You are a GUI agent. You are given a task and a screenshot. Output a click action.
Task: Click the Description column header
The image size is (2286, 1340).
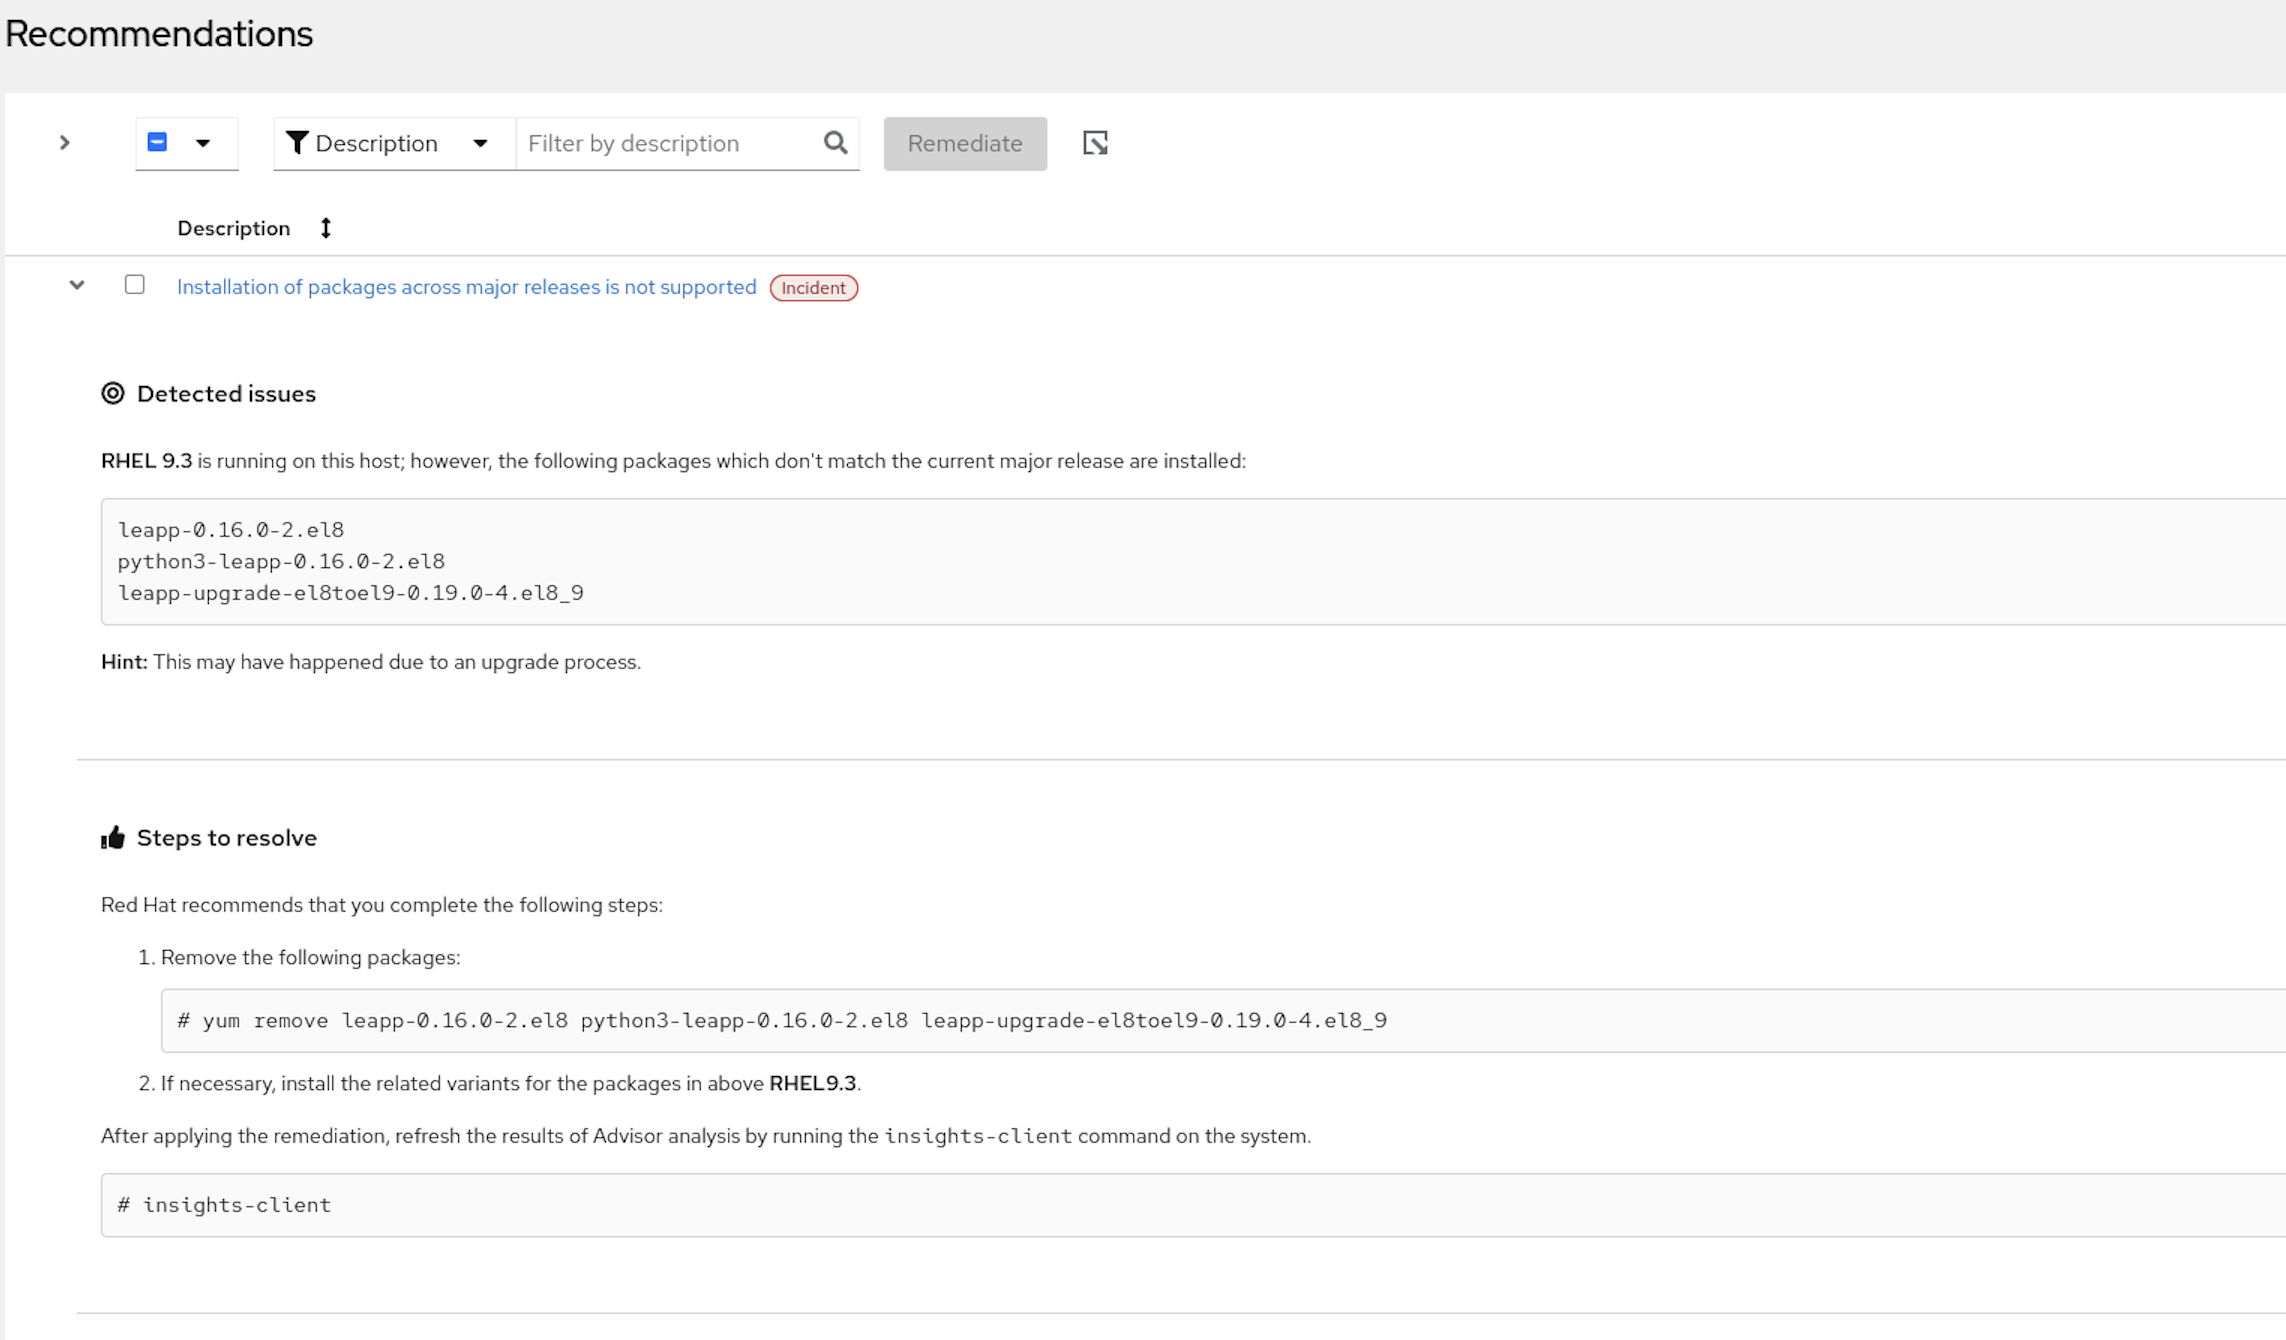click(233, 228)
